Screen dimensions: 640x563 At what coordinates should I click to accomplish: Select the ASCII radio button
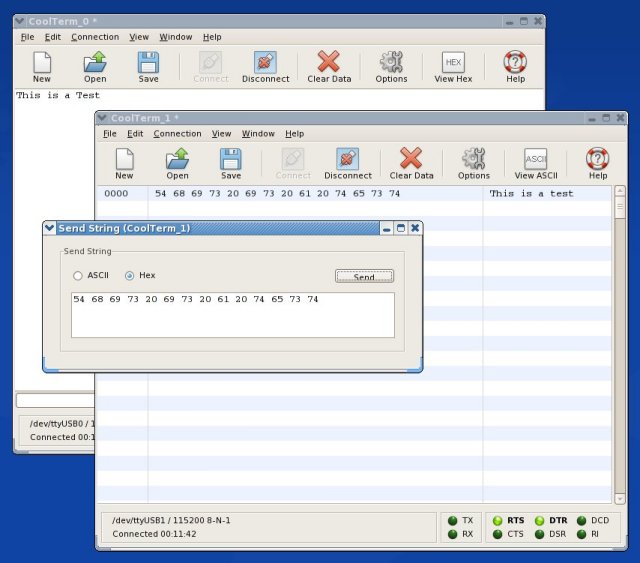pos(78,276)
